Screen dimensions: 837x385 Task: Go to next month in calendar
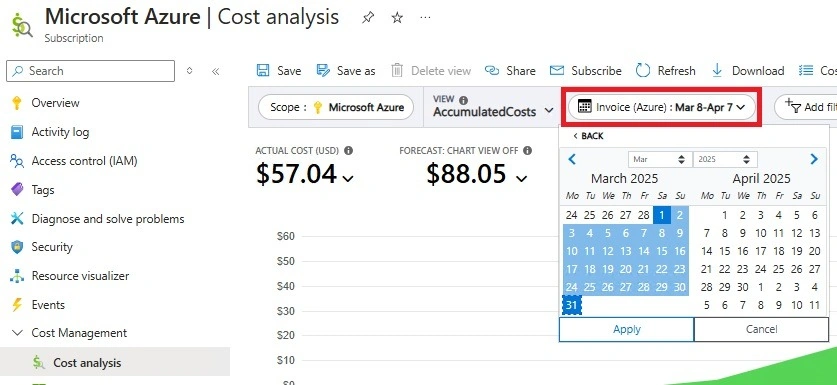tap(814, 159)
